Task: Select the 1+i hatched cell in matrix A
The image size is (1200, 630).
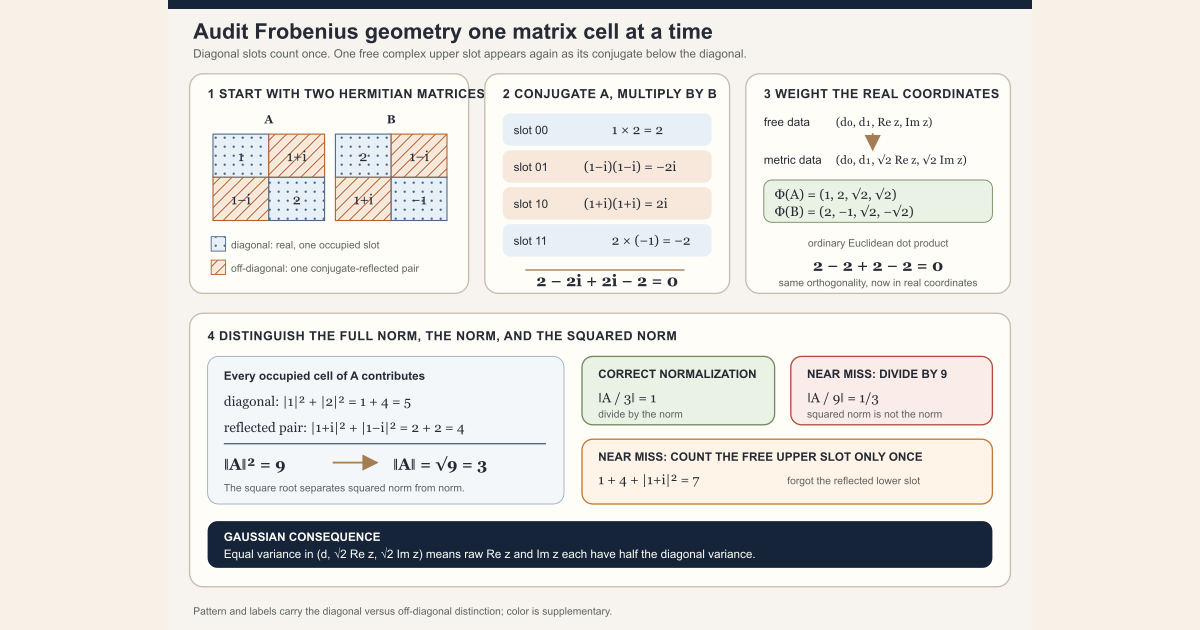Action: pyautogui.click(x=297, y=156)
